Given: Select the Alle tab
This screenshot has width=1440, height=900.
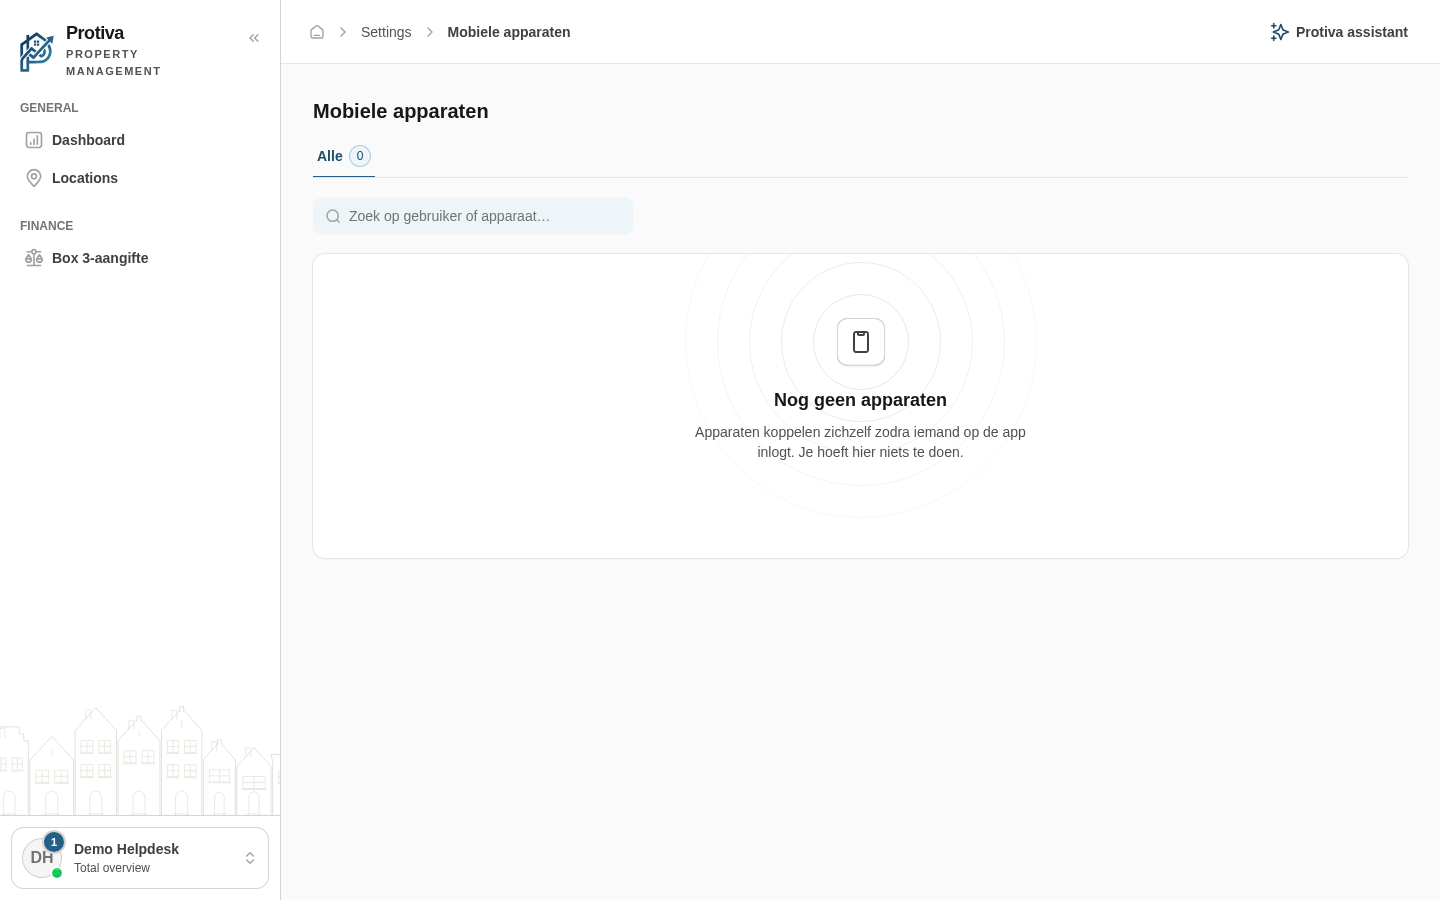Looking at the screenshot, I should [344, 156].
